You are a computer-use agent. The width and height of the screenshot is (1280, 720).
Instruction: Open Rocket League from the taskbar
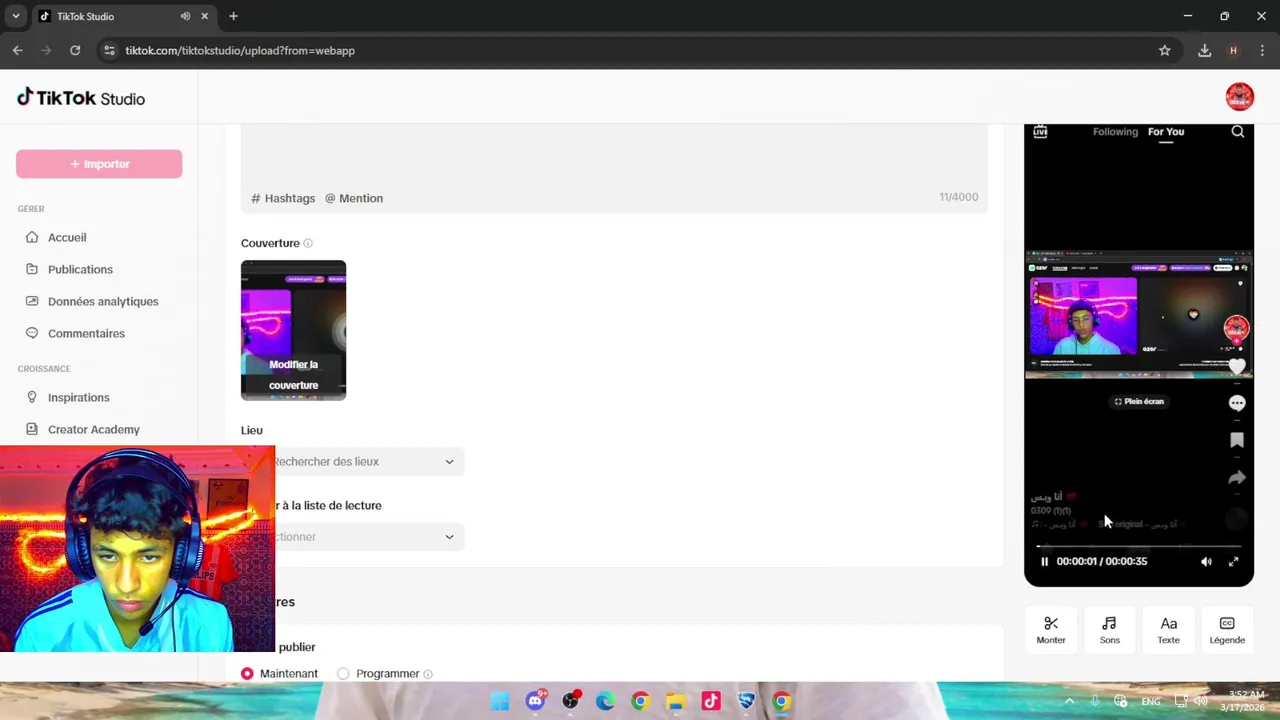[746, 701]
